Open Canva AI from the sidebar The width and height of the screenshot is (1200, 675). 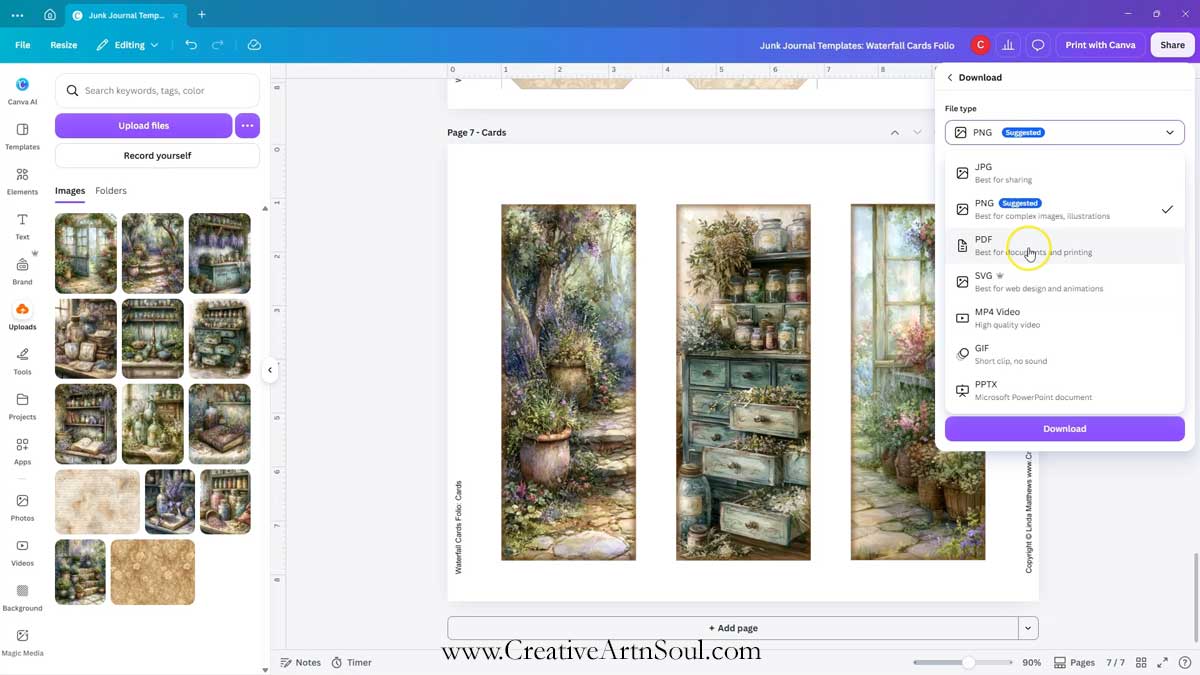(x=22, y=90)
